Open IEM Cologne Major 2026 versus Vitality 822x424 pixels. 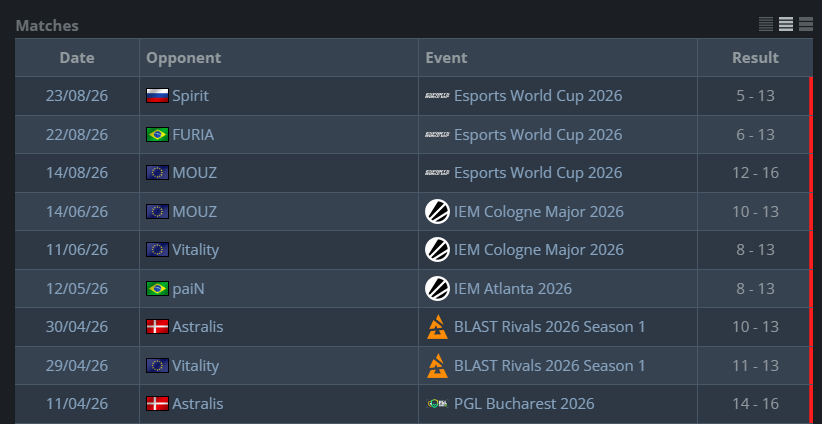click(538, 250)
